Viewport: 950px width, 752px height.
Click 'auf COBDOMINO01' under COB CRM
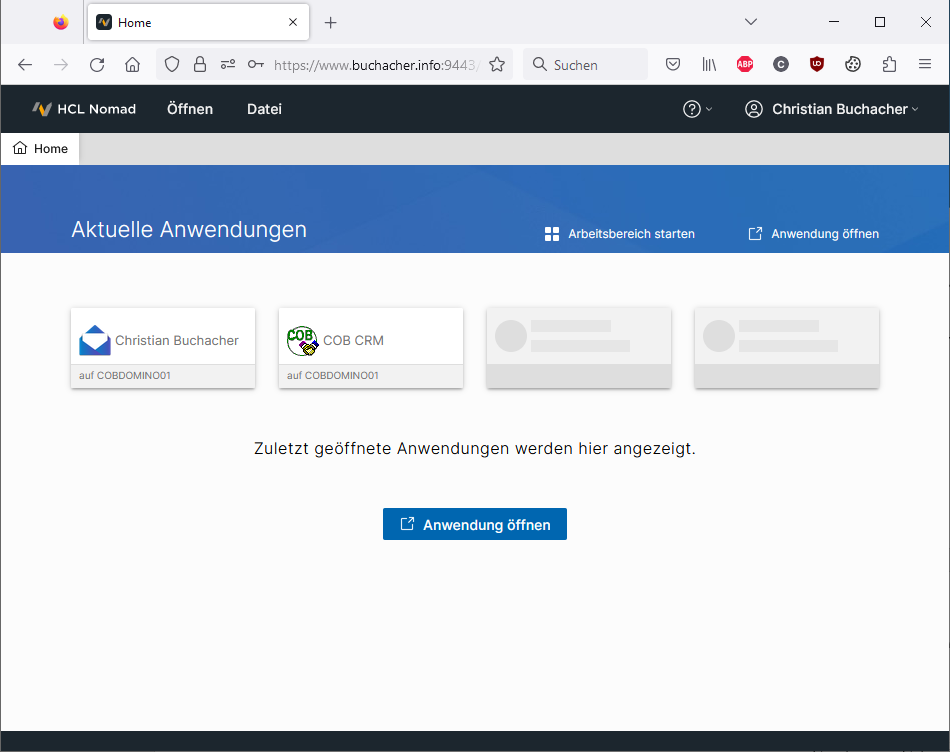(x=333, y=376)
